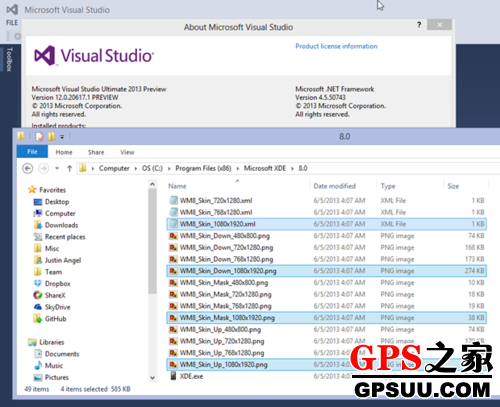
Task: Open the Toolbox side panel in Visual Studio
Action: click(x=9, y=59)
